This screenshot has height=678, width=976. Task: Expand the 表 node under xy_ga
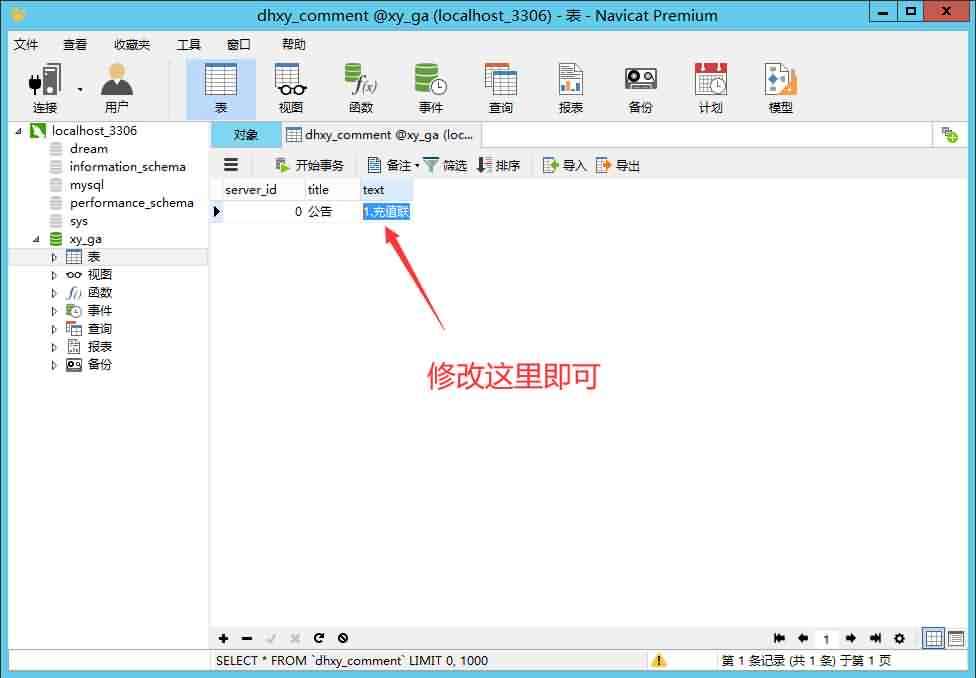point(54,257)
